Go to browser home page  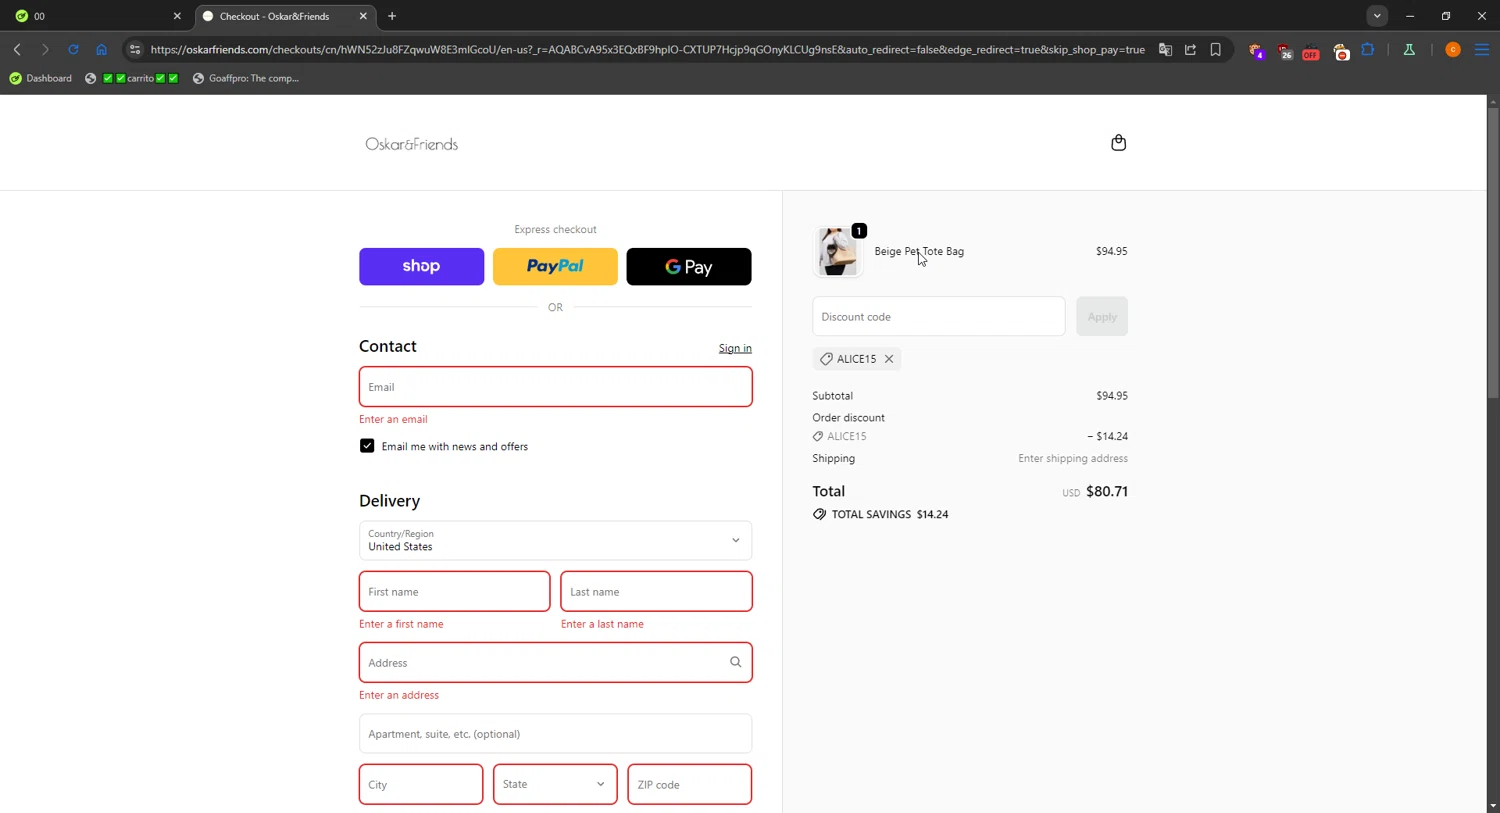(x=101, y=49)
